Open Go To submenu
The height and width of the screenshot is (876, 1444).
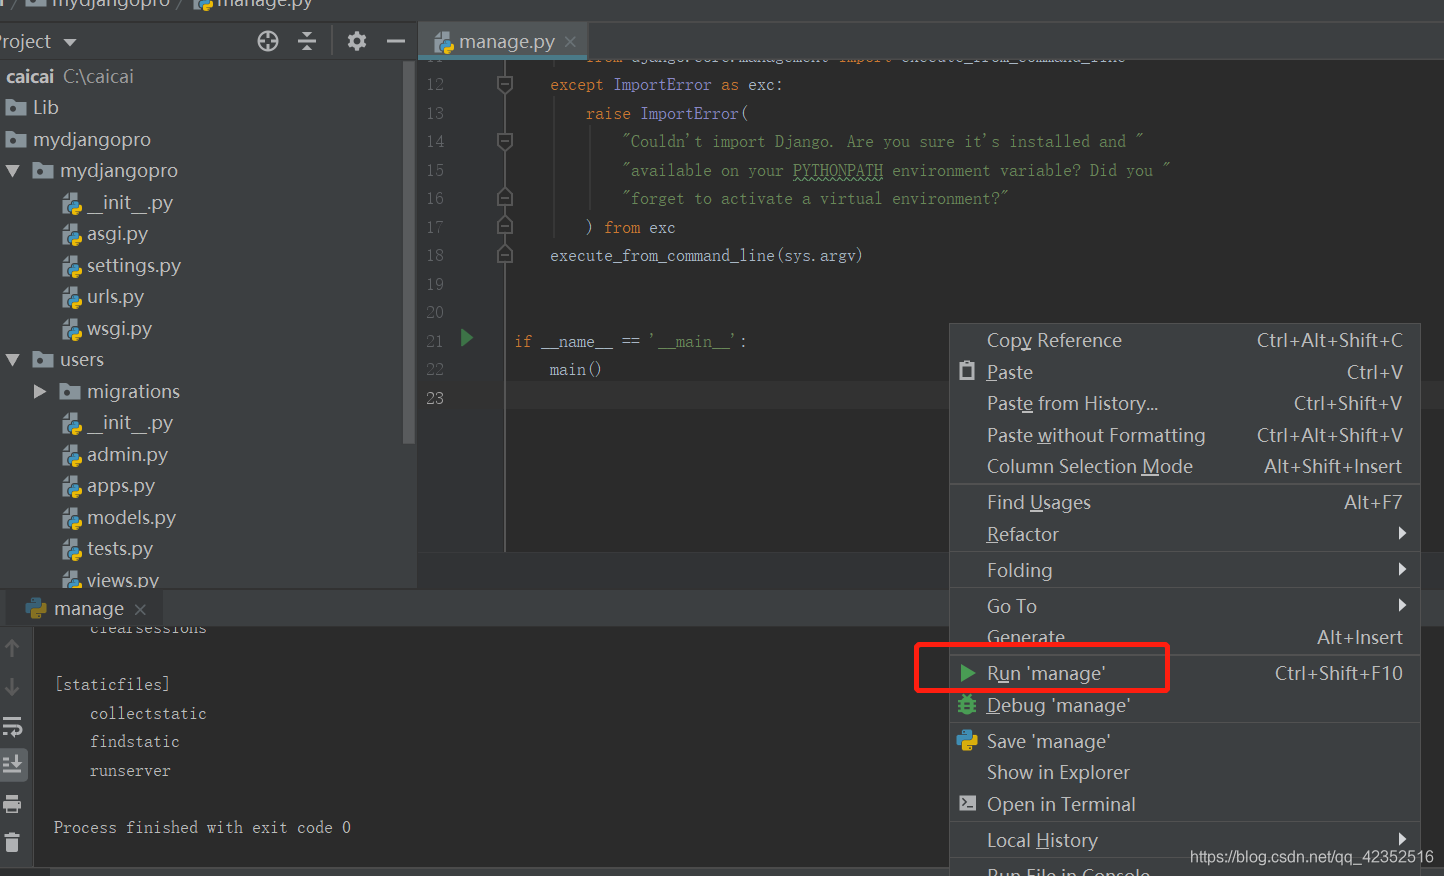pos(1185,606)
